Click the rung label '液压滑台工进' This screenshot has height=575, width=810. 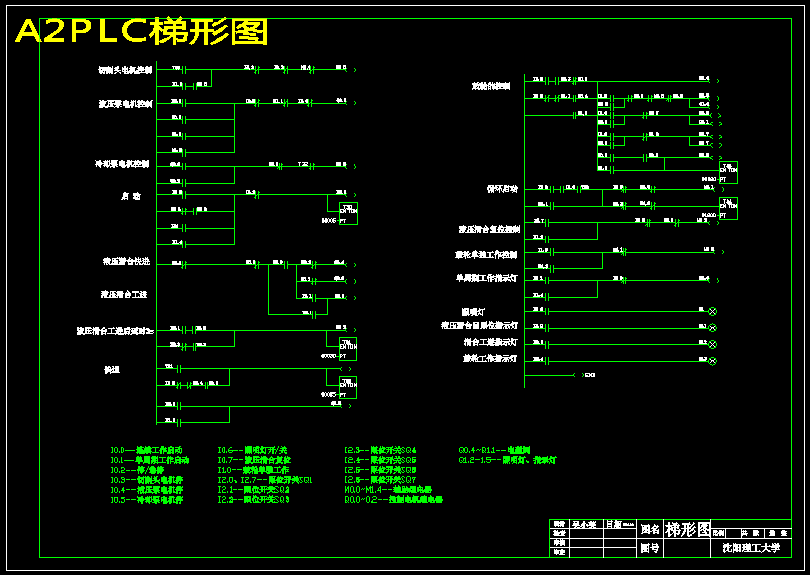click(124, 294)
